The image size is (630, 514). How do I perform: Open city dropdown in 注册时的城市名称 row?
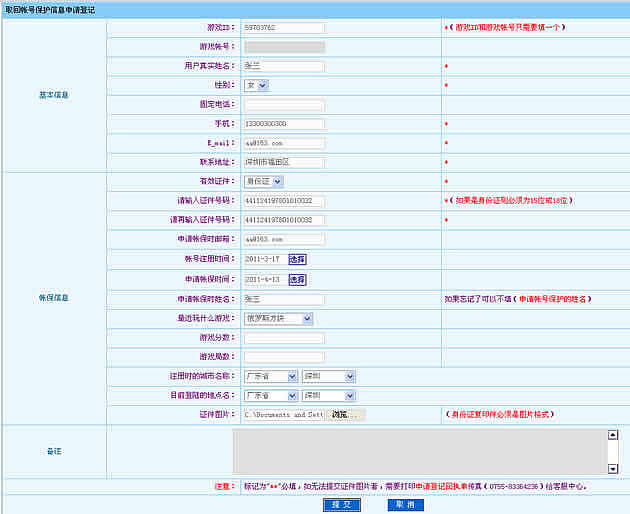click(328, 377)
